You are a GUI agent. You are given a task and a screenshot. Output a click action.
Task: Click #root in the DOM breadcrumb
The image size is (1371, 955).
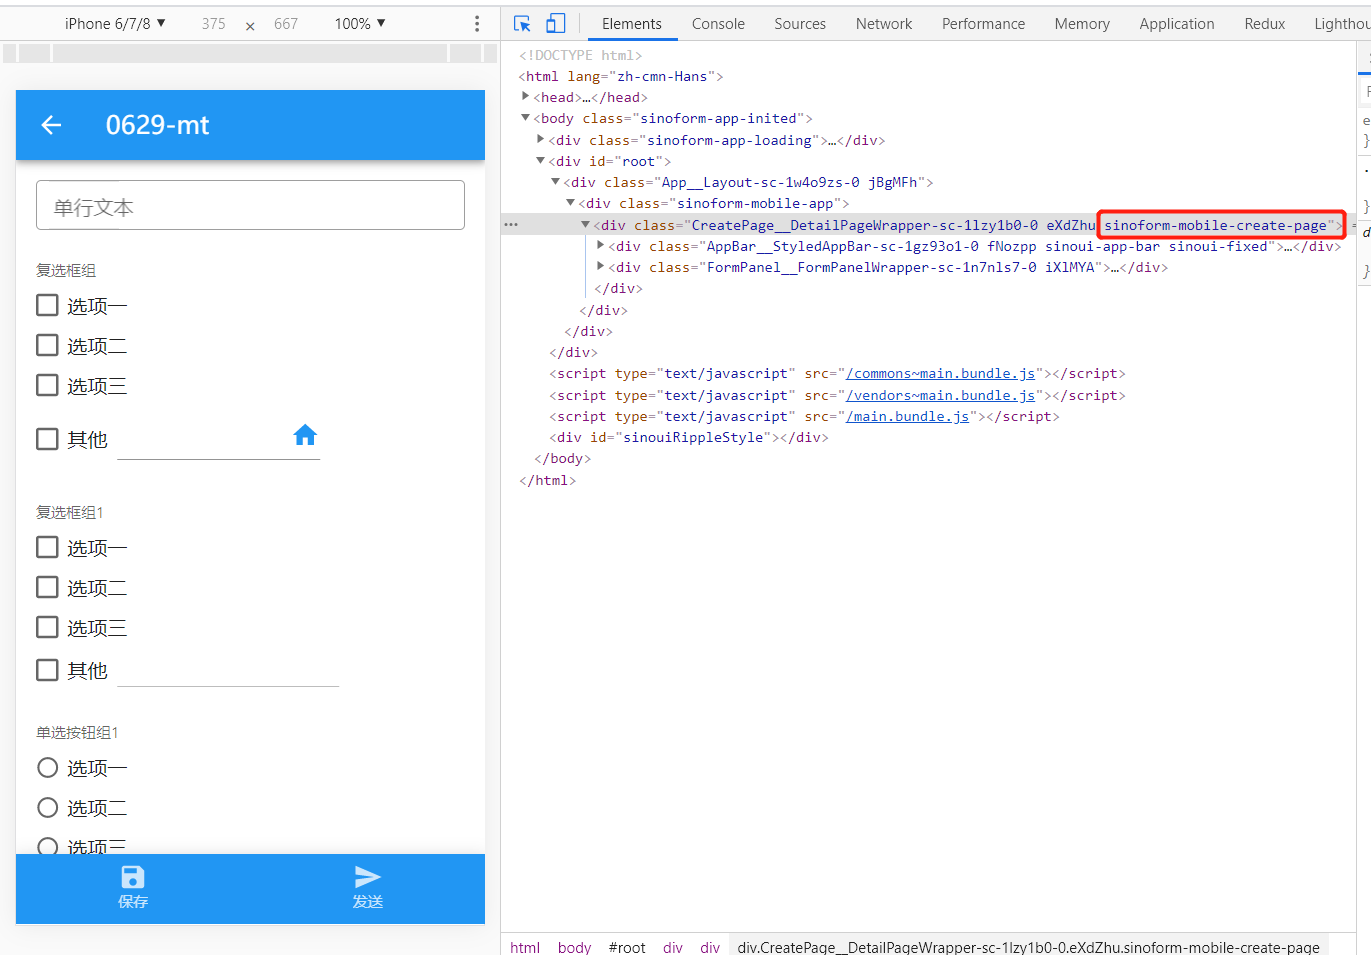click(627, 947)
